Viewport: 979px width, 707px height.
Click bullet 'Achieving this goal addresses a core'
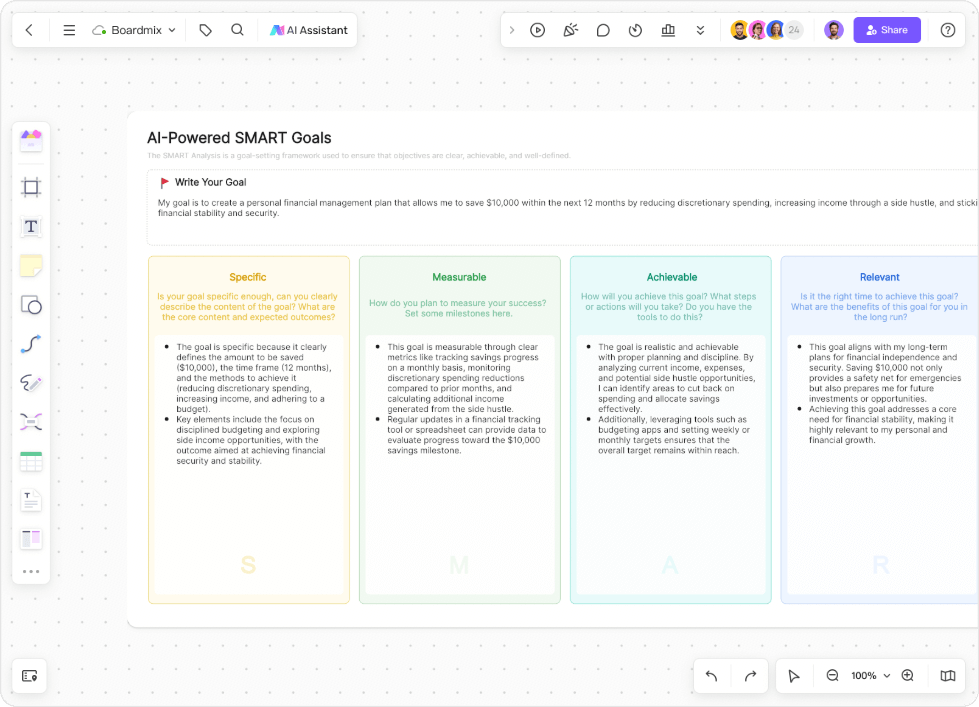tap(882, 425)
